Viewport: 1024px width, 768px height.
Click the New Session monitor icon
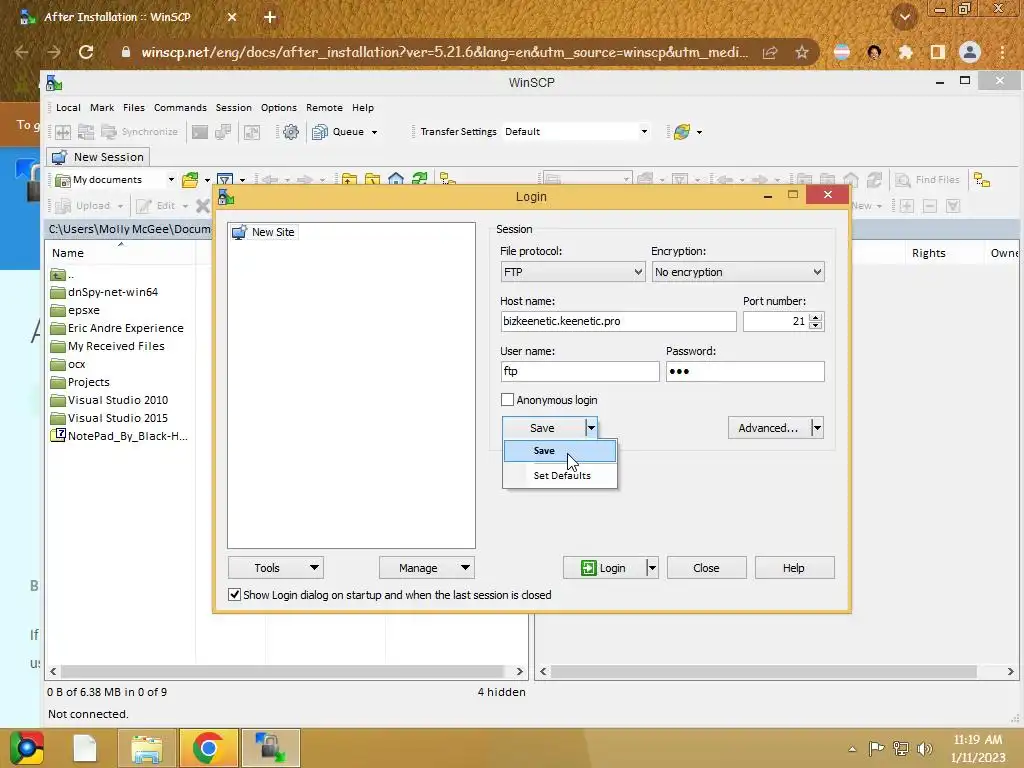point(59,157)
